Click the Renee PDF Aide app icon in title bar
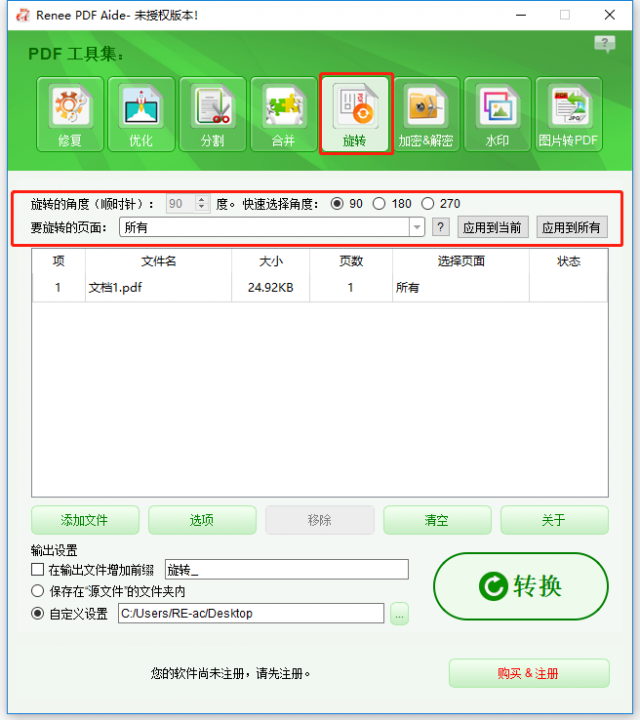Screen dimensions: 640x720 point(22,15)
